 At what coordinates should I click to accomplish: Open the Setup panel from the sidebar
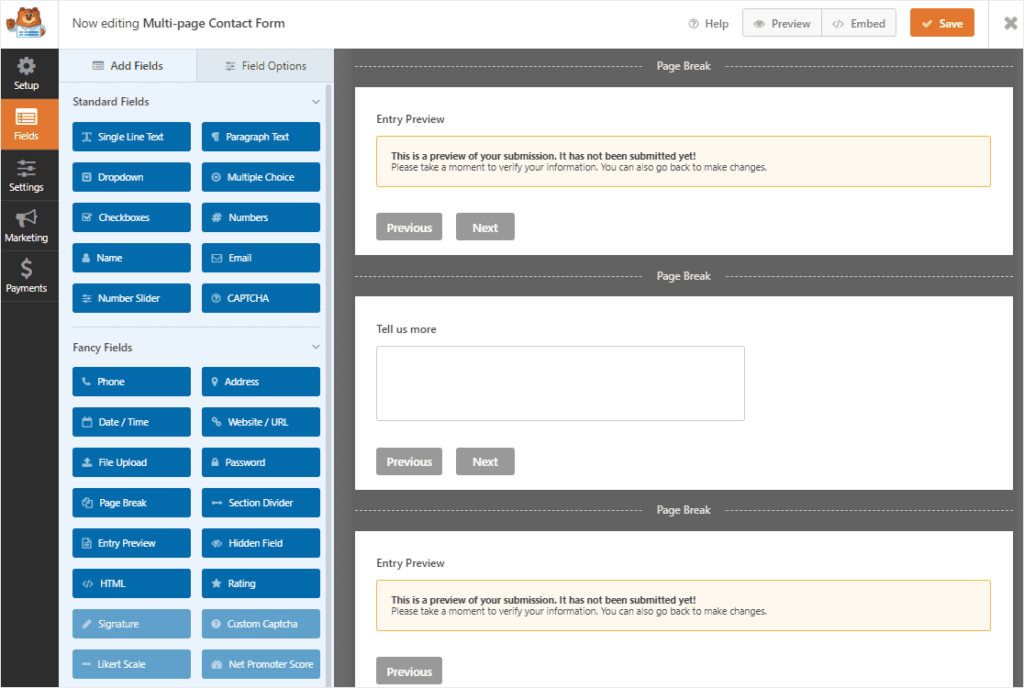click(28, 72)
